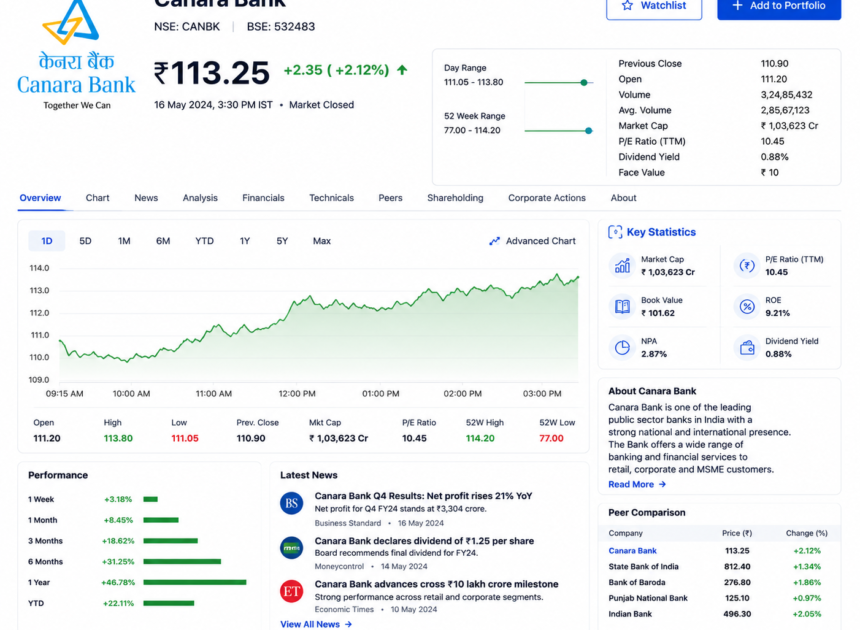Select the 5D chart range

[x=85, y=241]
